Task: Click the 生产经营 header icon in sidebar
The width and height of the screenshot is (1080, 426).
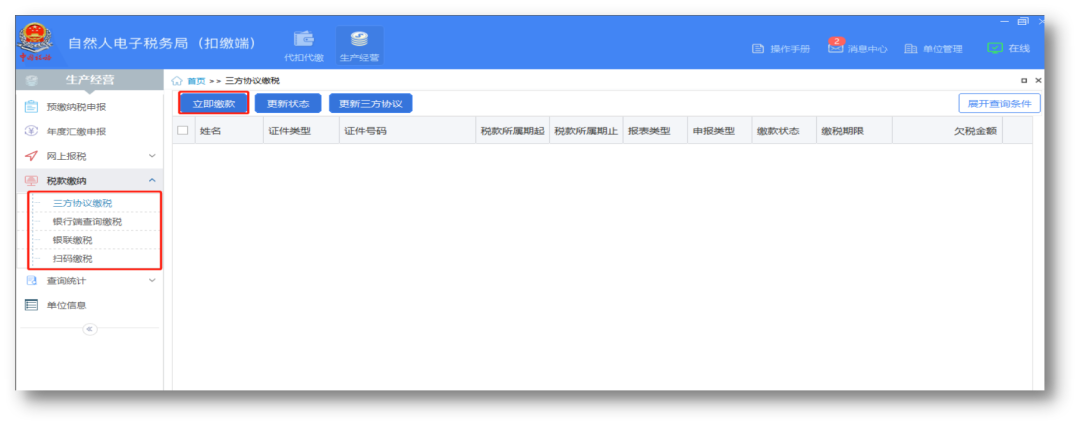Action: (31, 81)
